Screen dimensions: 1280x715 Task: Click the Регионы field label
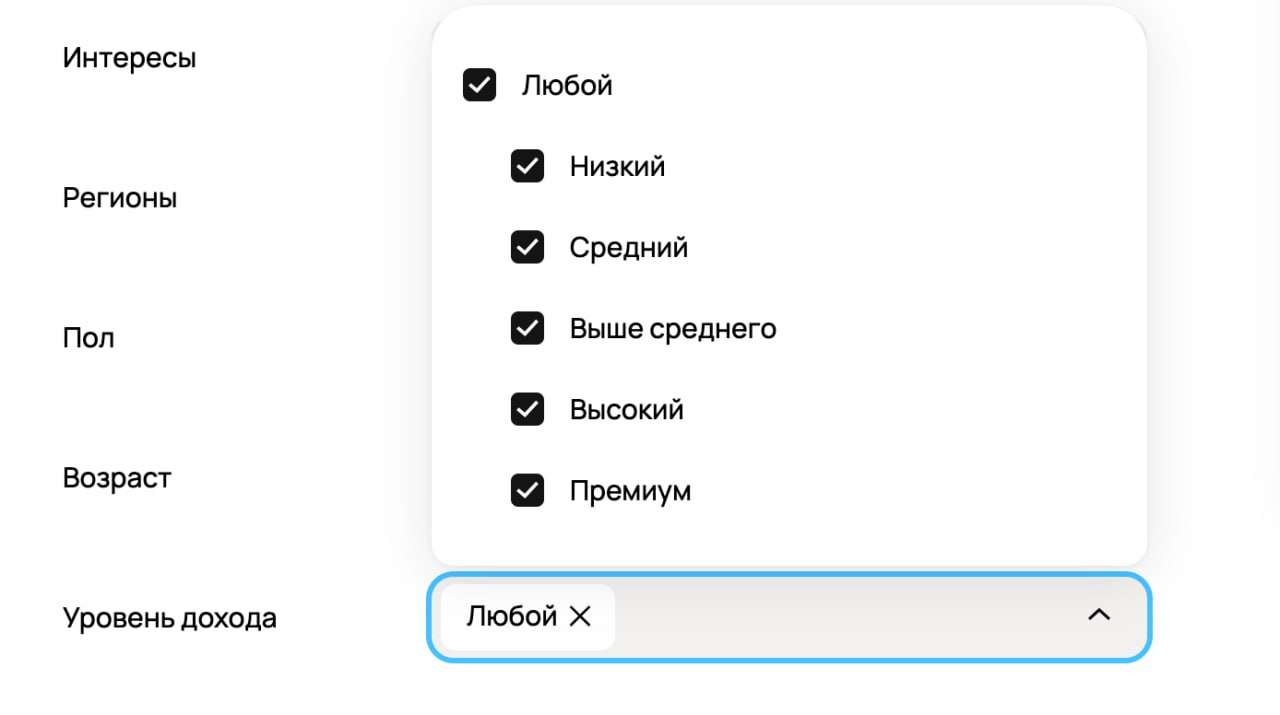pos(120,198)
